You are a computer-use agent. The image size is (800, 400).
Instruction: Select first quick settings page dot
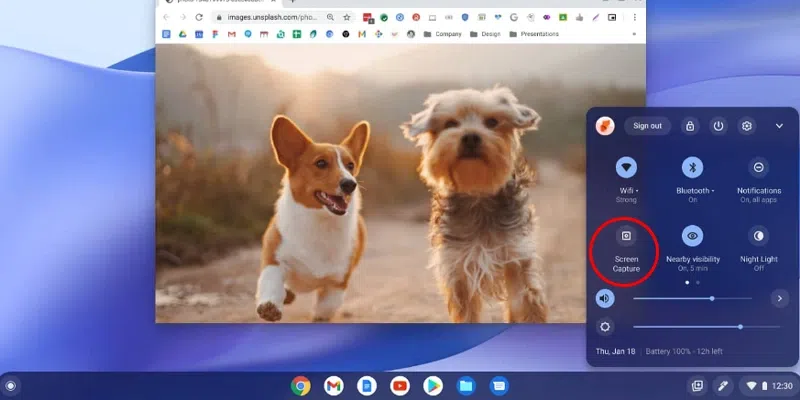click(x=687, y=282)
